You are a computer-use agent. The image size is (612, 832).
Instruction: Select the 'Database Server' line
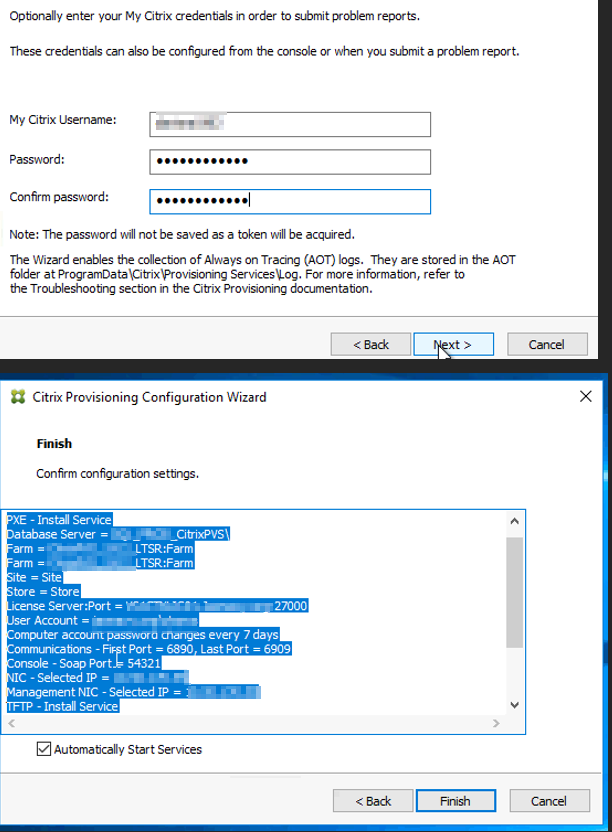[118, 534]
